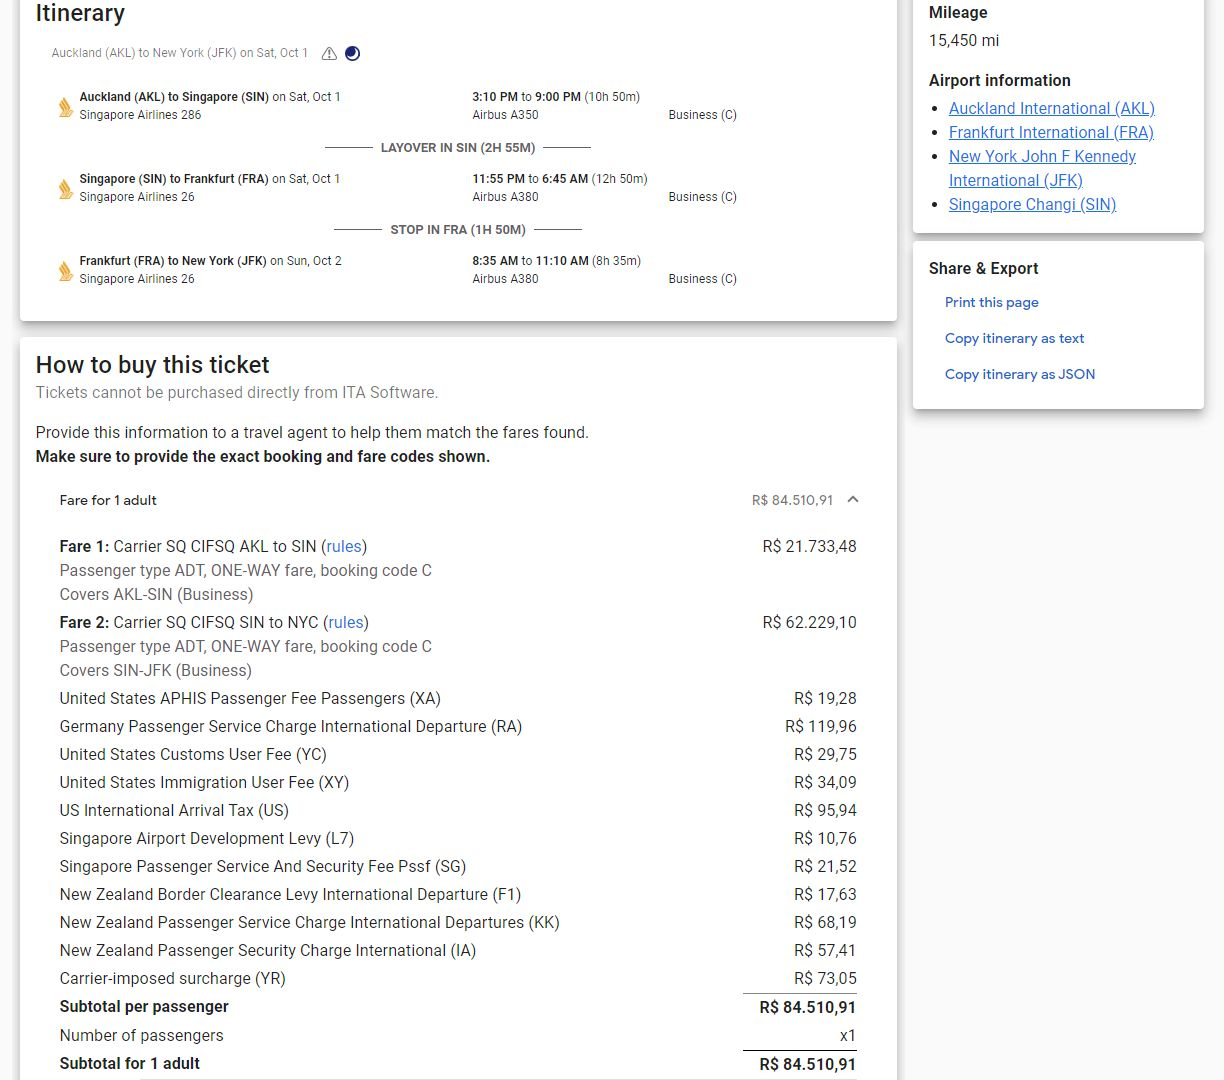This screenshot has width=1224, height=1080.
Task: Click the R$ 119,96 Germany charge amount
Action: (821, 726)
